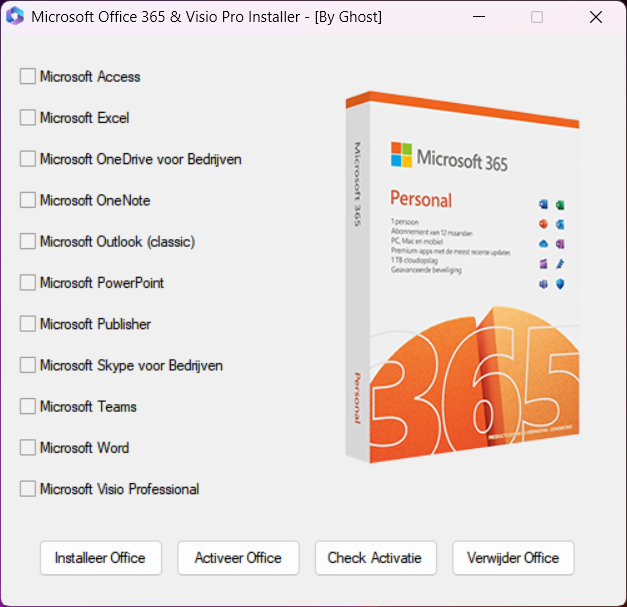Toggle Microsoft Outlook (classic) checkbox

28,242
